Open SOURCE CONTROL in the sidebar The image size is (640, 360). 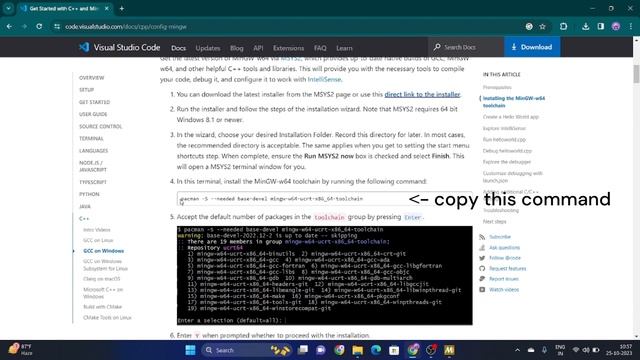pos(100,127)
